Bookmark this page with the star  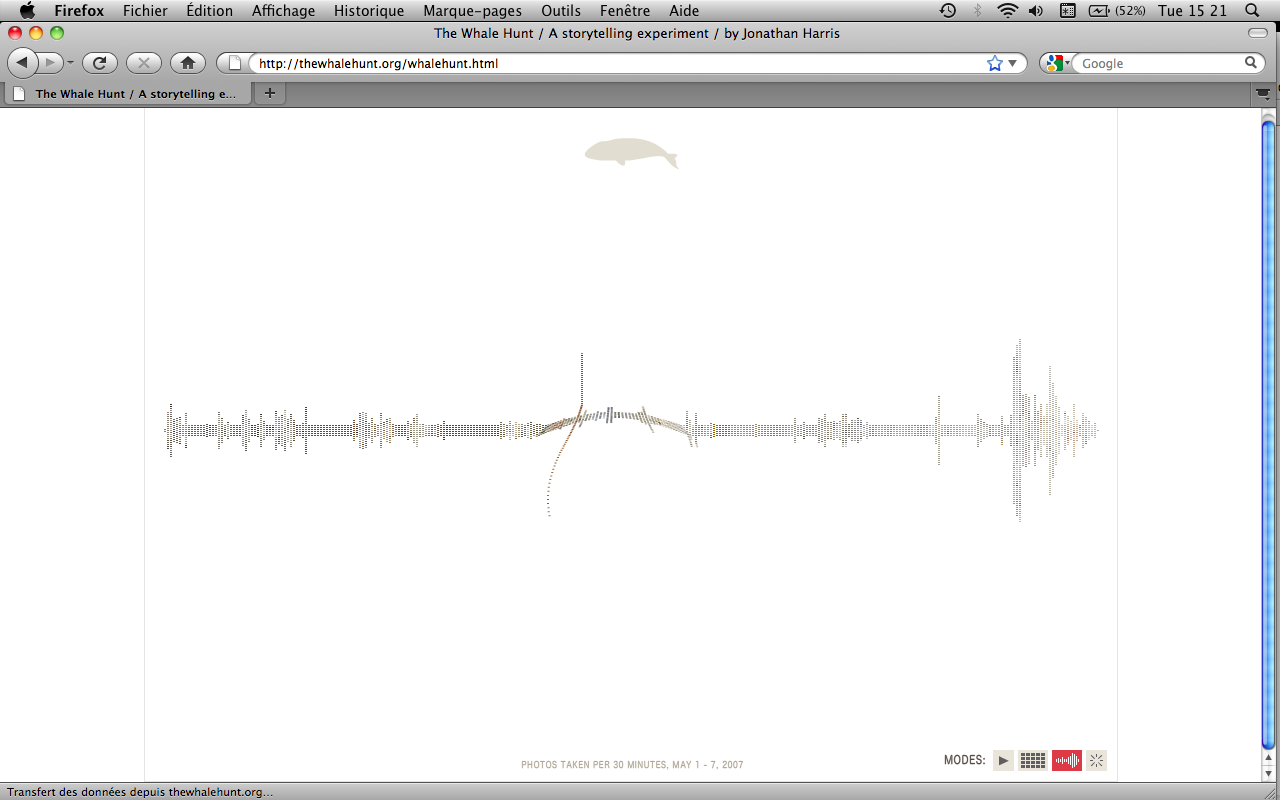pyautogui.click(x=994, y=63)
